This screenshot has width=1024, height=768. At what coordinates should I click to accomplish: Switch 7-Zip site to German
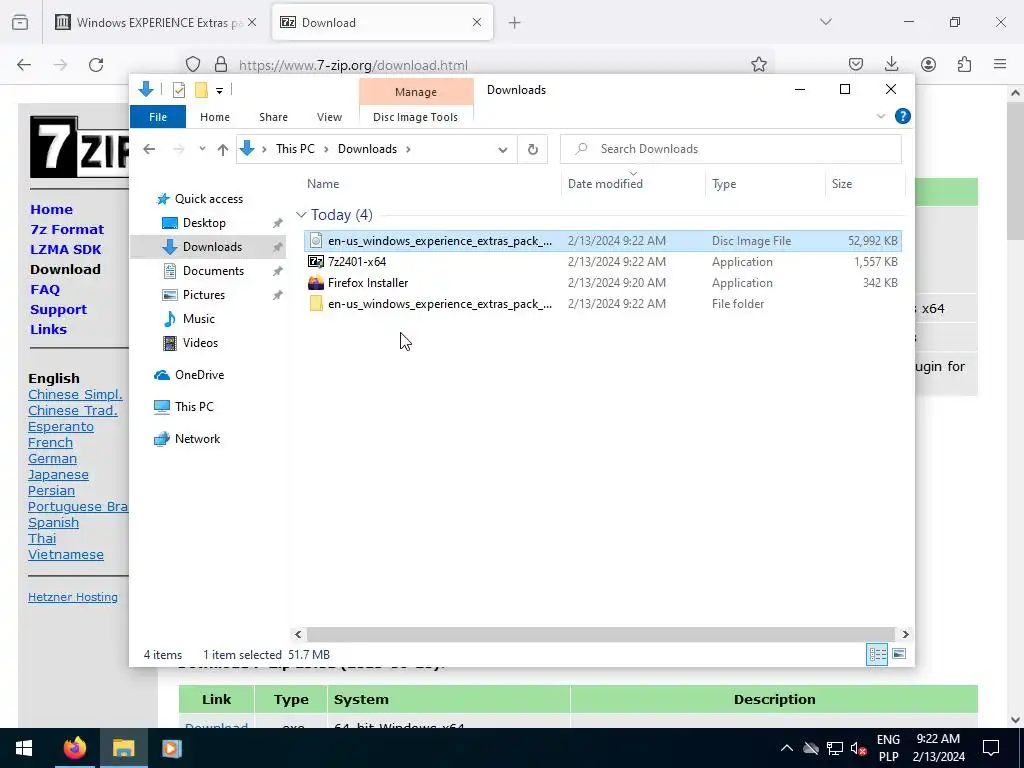click(x=52, y=458)
